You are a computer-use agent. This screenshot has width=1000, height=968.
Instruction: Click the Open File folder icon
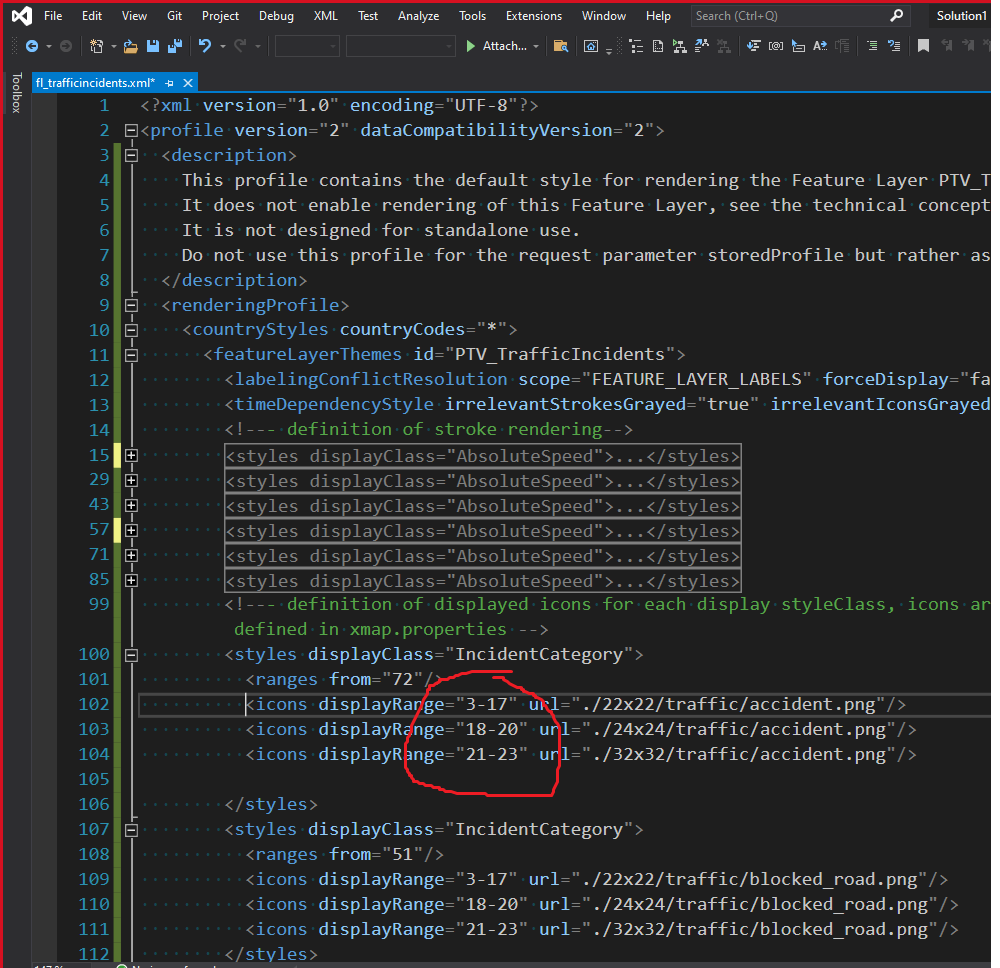pos(131,46)
